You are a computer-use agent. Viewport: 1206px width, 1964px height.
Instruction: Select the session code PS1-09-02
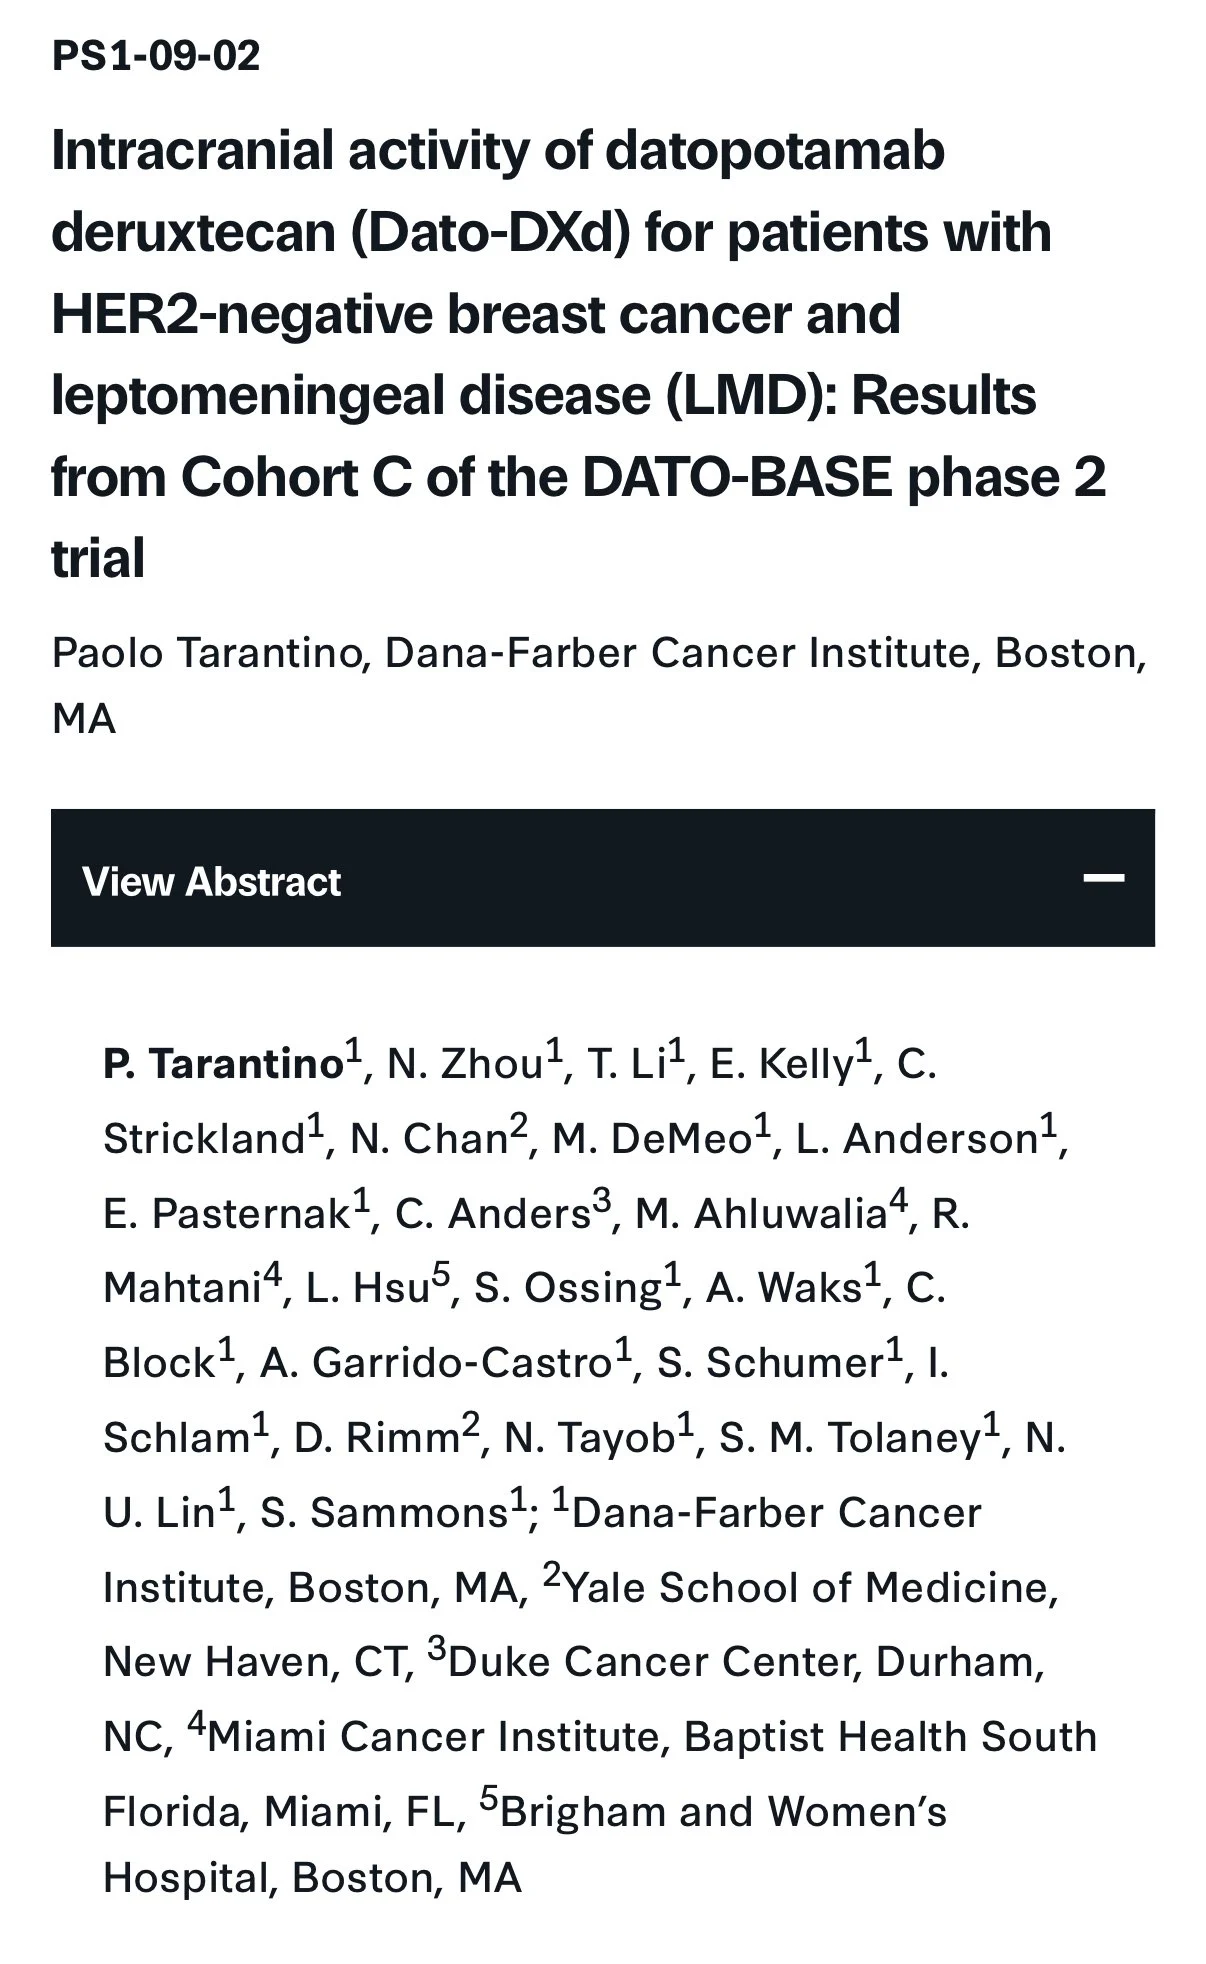(156, 55)
